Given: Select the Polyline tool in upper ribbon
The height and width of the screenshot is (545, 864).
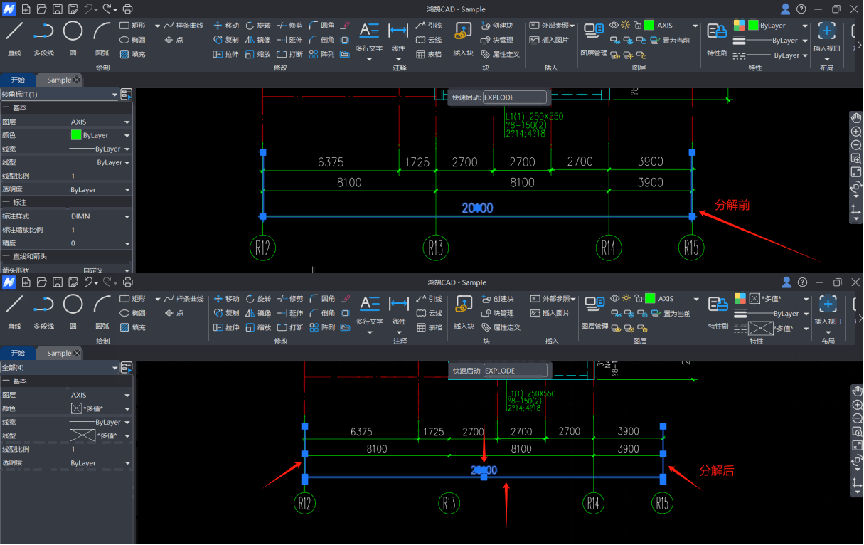Looking at the screenshot, I should [x=43, y=34].
